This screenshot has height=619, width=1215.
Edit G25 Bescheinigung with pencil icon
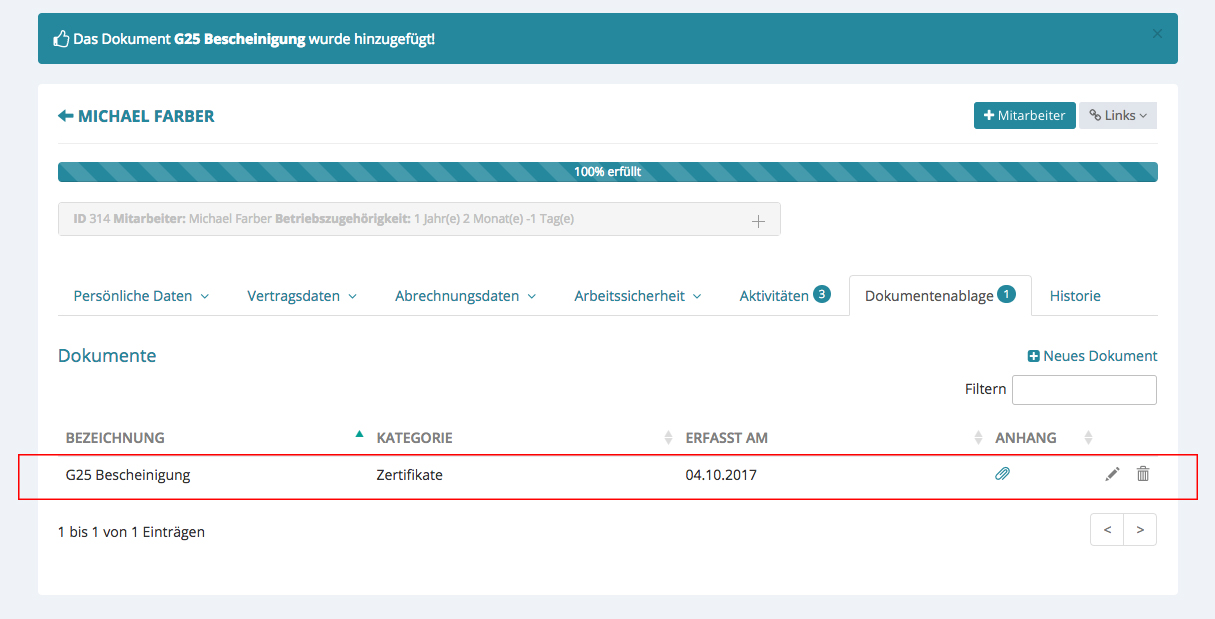(x=1112, y=475)
